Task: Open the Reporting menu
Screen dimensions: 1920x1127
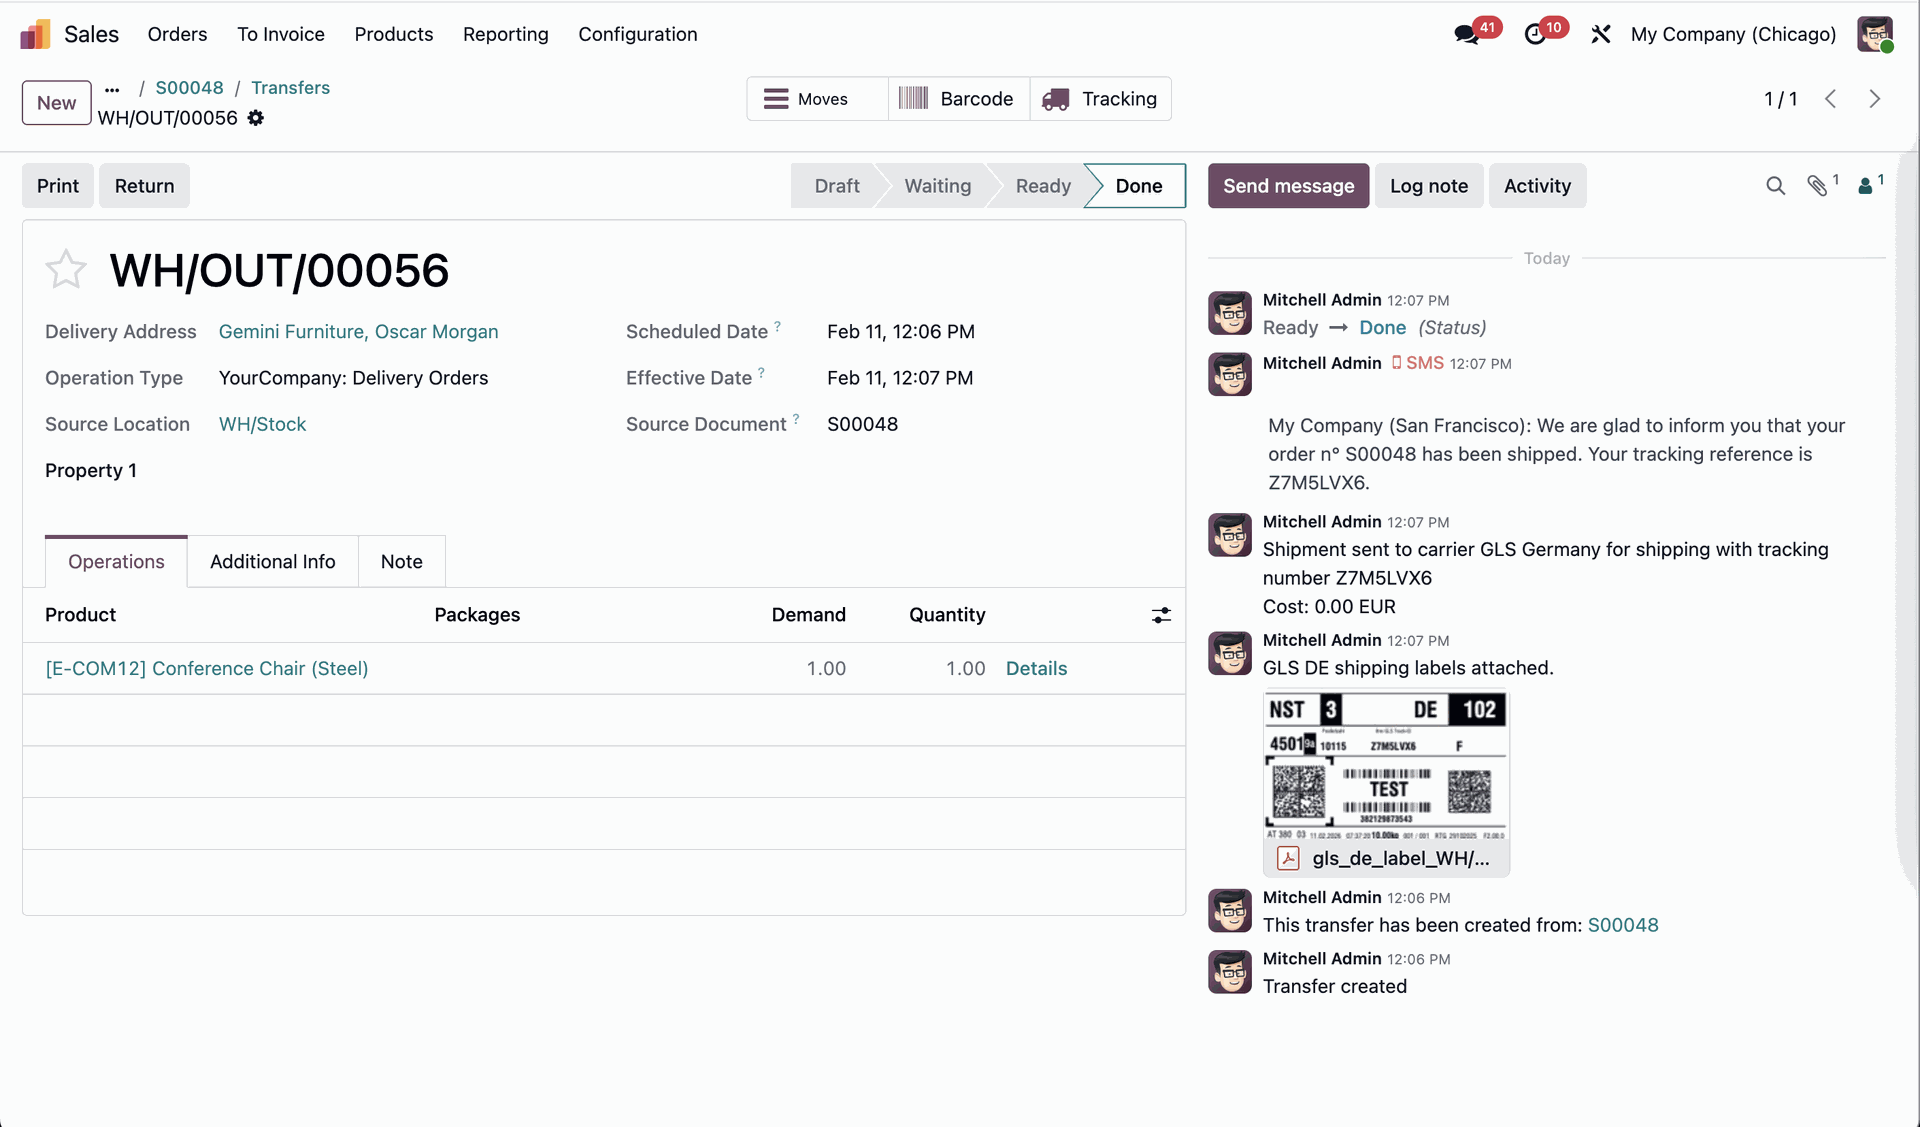Action: tap(505, 34)
